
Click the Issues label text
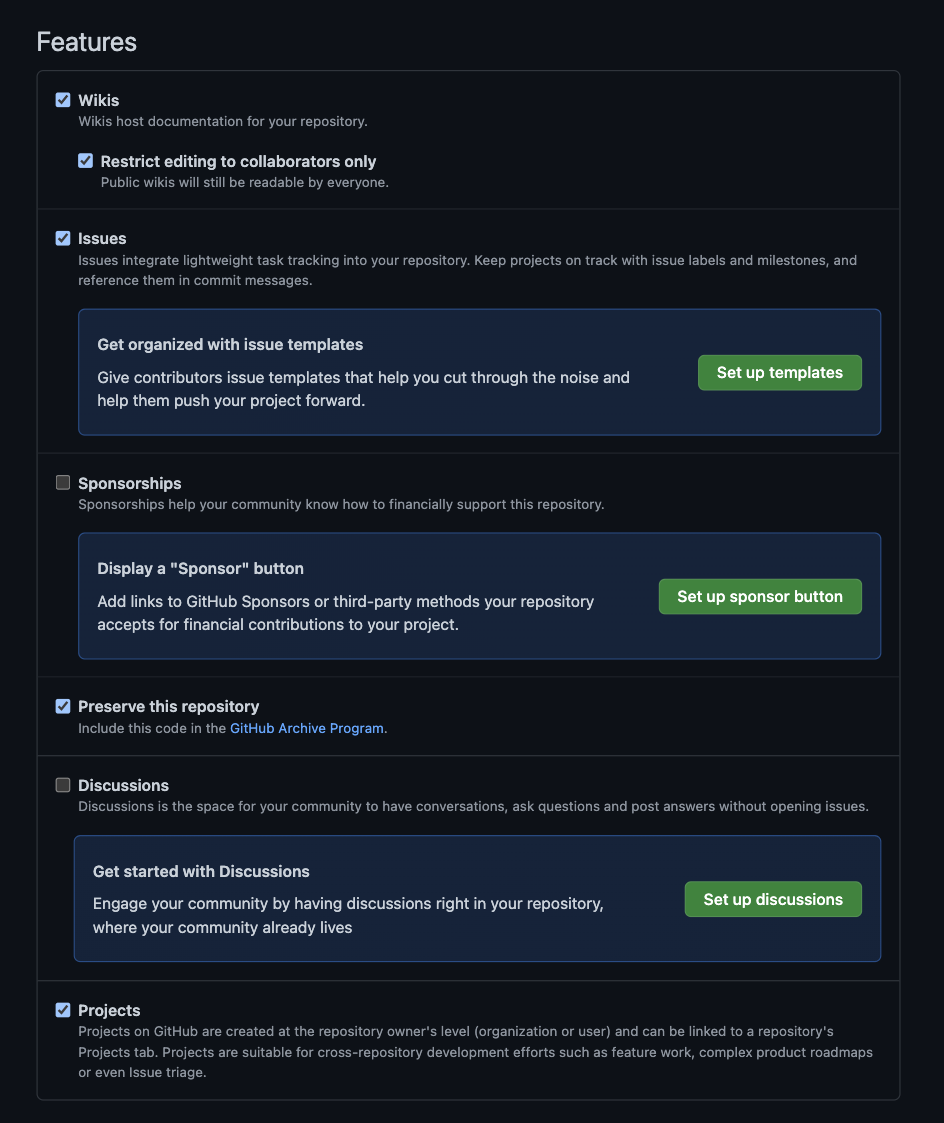click(102, 238)
